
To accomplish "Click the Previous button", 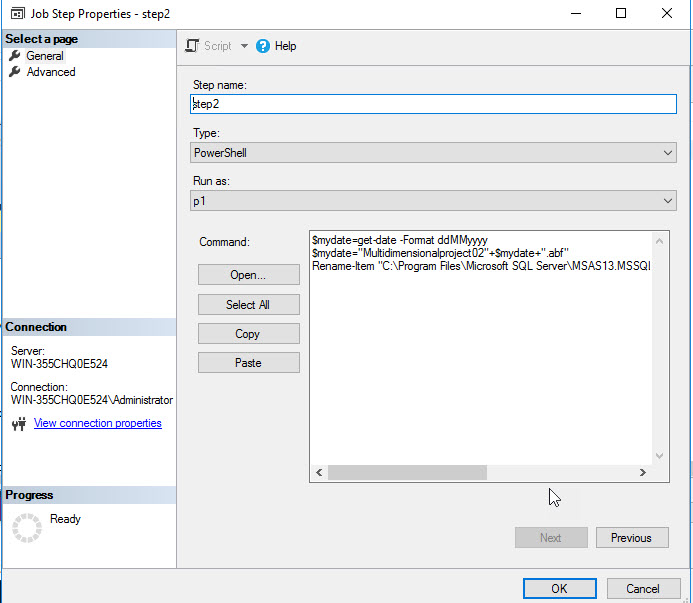I will [632, 538].
